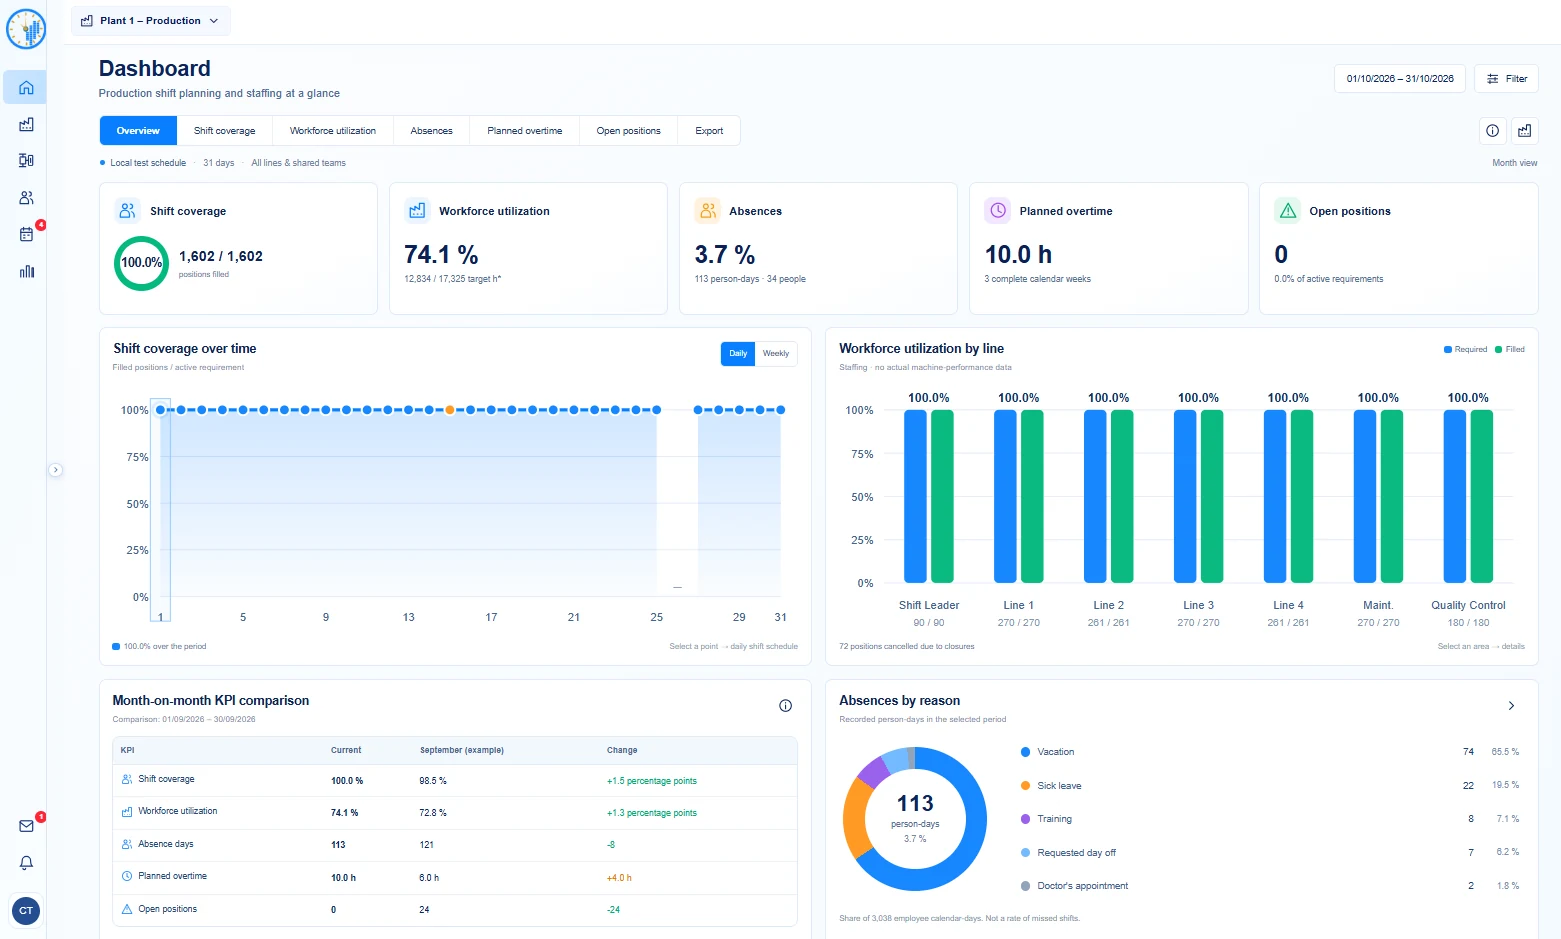Image resolution: width=1561 pixels, height=939 pixels.
Task: Click the orange data point on coverage chart
Action: (x=449, y=410)
